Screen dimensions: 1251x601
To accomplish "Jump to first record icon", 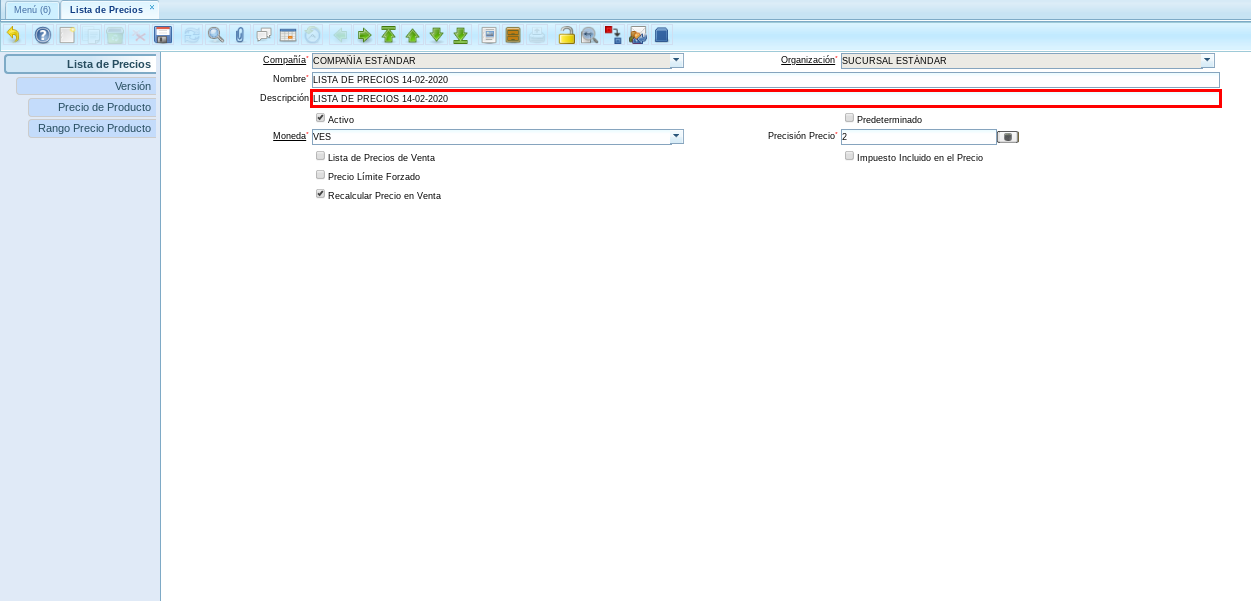I will click(388, 35).
